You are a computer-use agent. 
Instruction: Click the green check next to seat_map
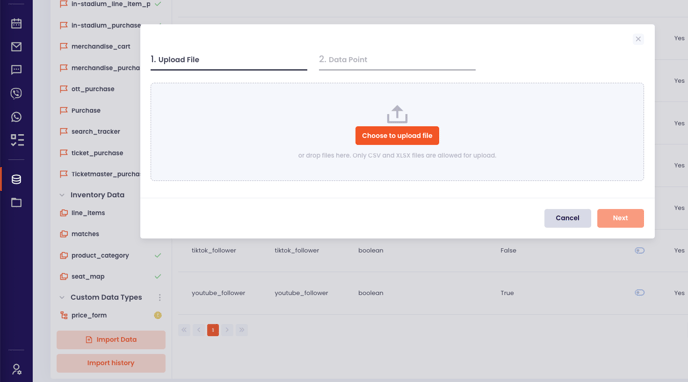(158, 276)
